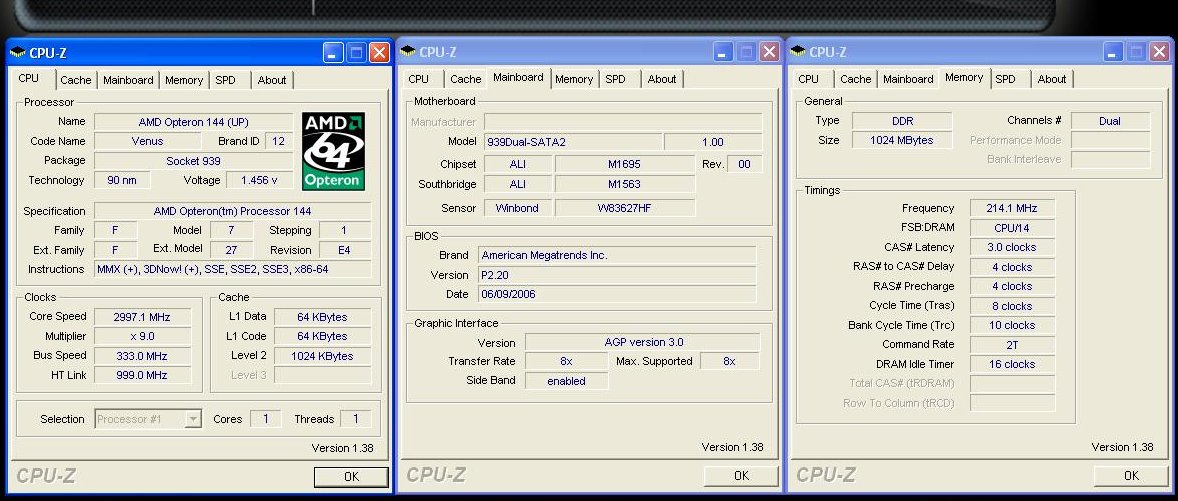Select the active Memory tab in right window
1178x501 pixels.
pyautogui.click(x=964, y=77)
